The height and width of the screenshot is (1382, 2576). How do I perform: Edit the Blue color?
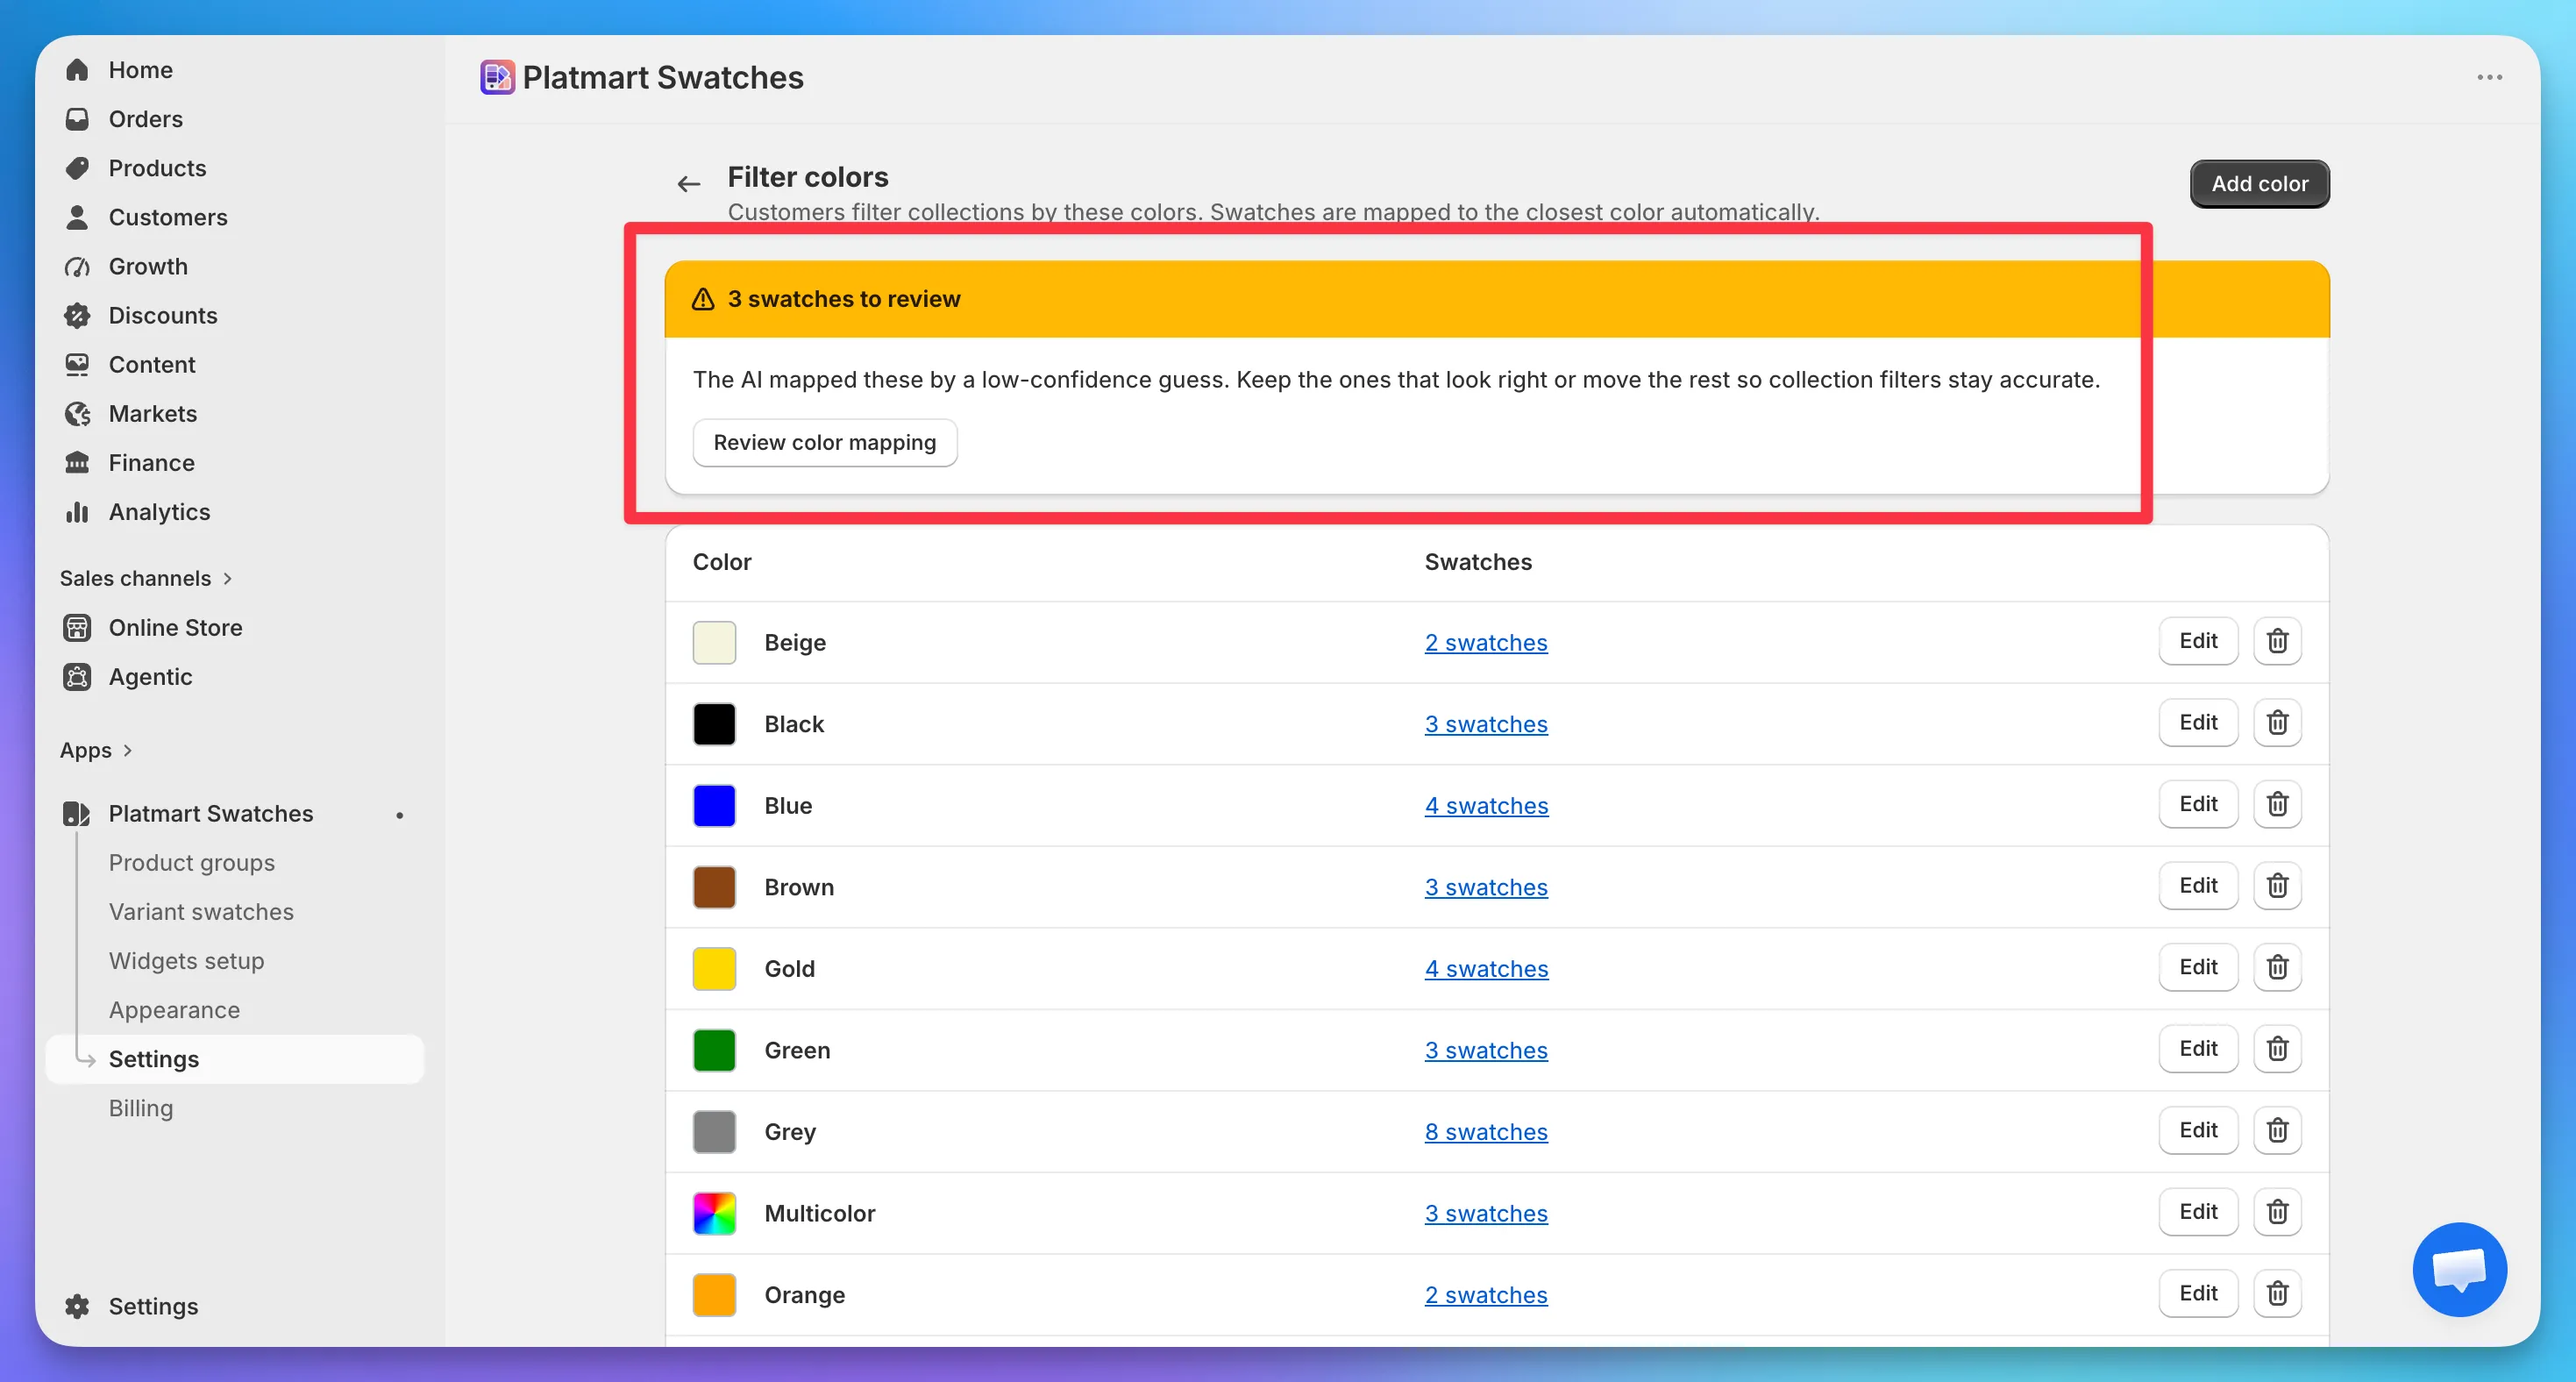pyautogui.click(x=2198, y=804)
